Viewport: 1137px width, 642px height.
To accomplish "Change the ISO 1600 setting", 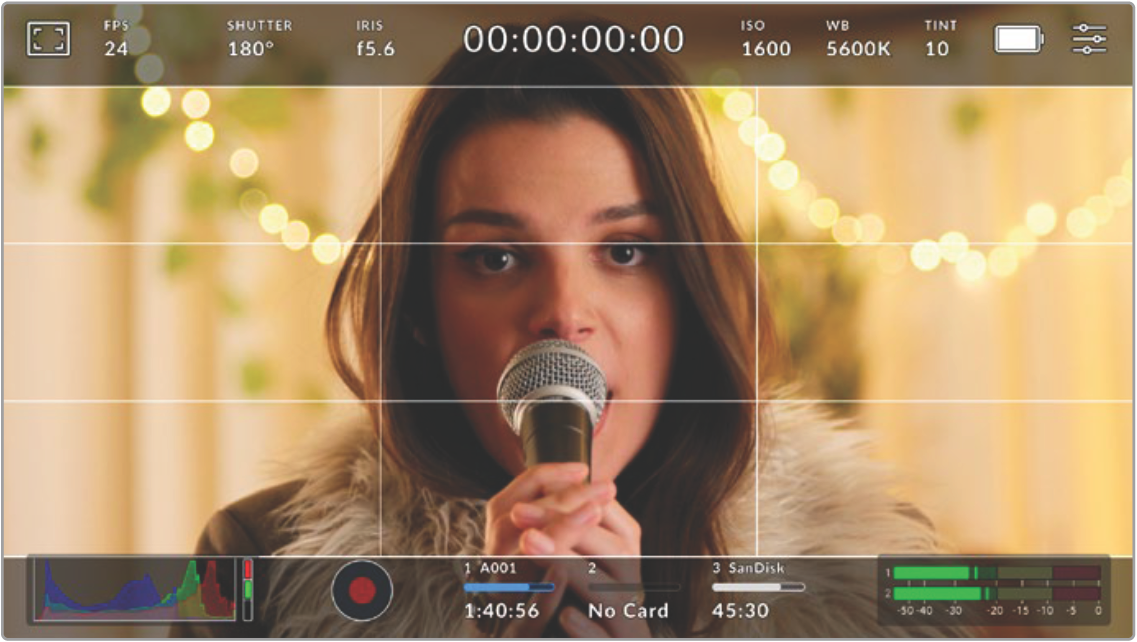I will coord(766,38).
